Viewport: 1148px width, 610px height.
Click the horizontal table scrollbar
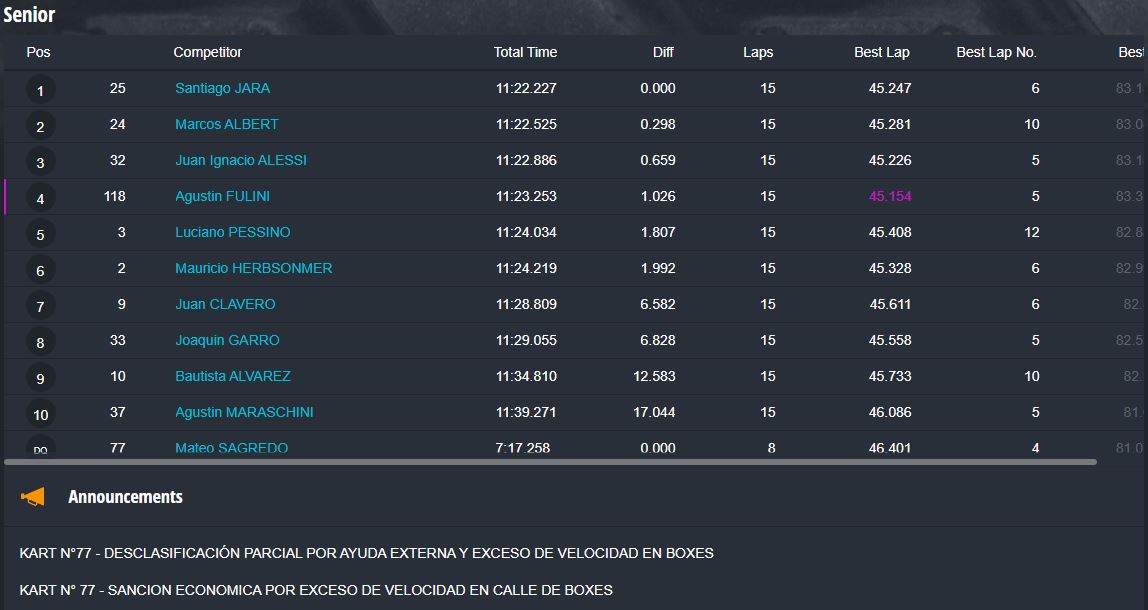tap(550, 462)
